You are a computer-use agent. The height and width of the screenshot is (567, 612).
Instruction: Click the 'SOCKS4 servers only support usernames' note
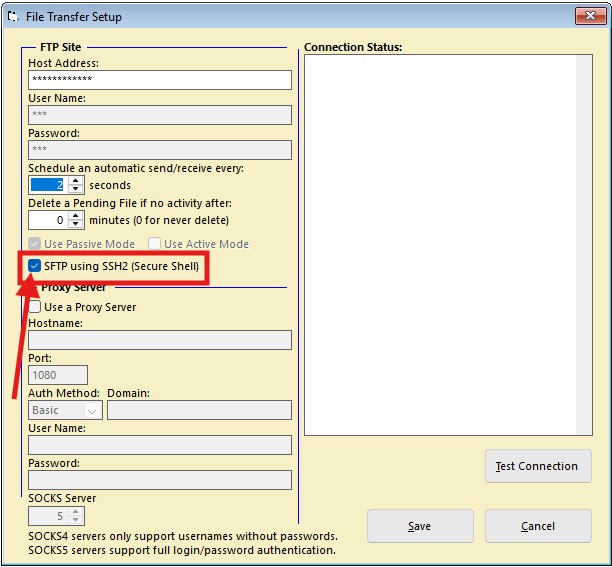pos(183,536)
